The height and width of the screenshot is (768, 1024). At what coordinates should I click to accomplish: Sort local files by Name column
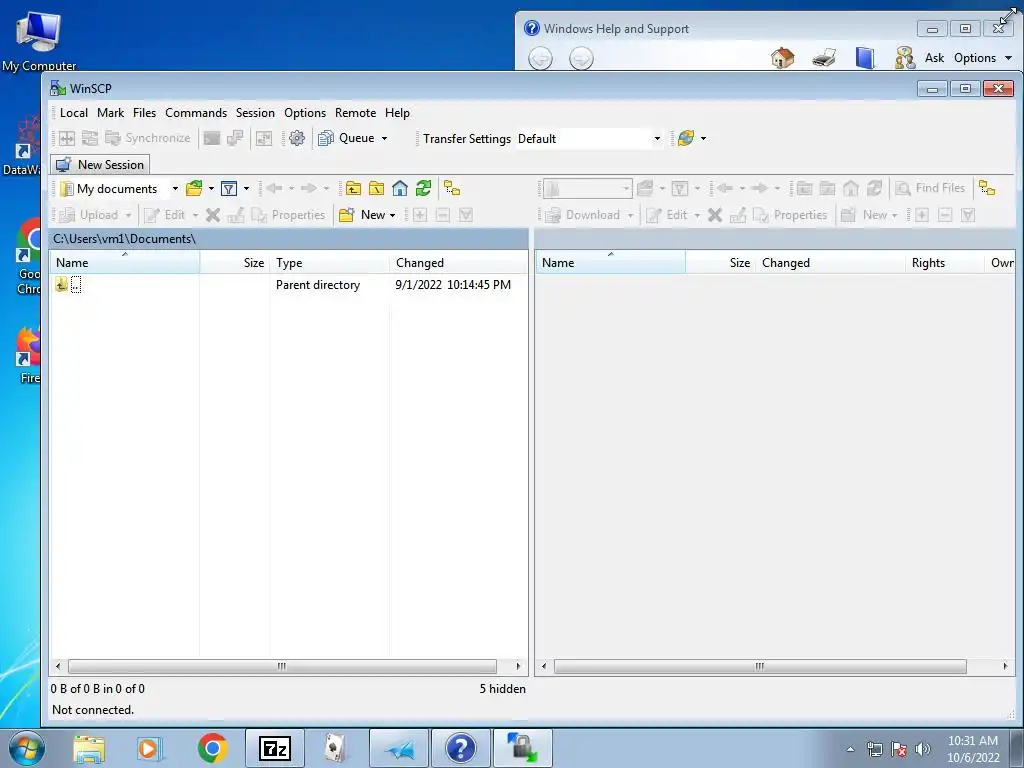(125, 263)
